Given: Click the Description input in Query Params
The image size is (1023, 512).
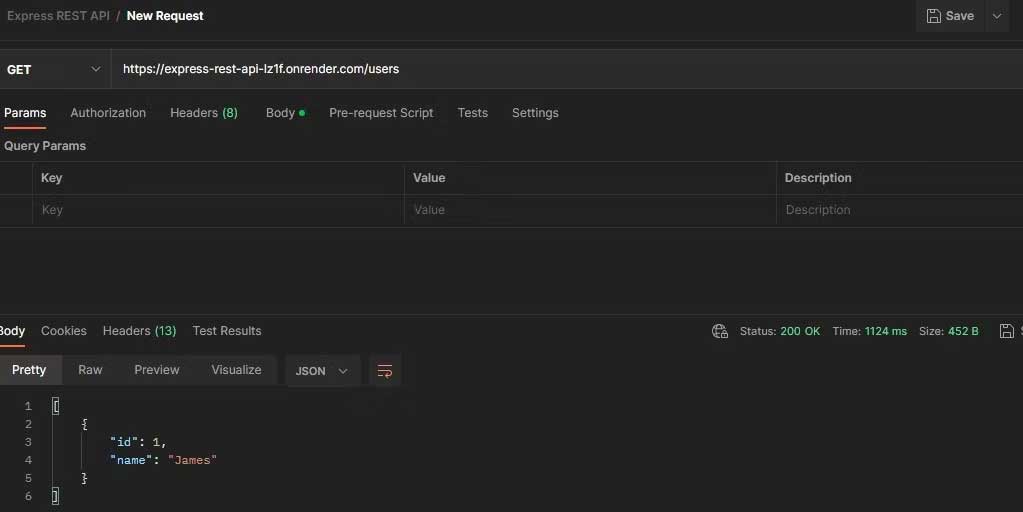Looking at the screenshot, I should pos(900,210).
